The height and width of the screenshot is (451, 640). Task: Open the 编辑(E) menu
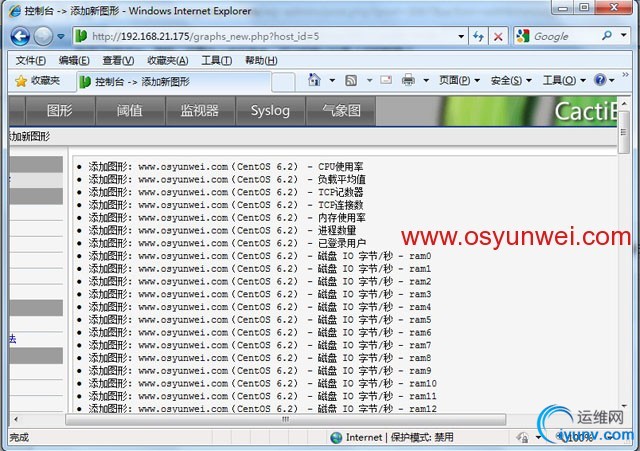(74, 61)
